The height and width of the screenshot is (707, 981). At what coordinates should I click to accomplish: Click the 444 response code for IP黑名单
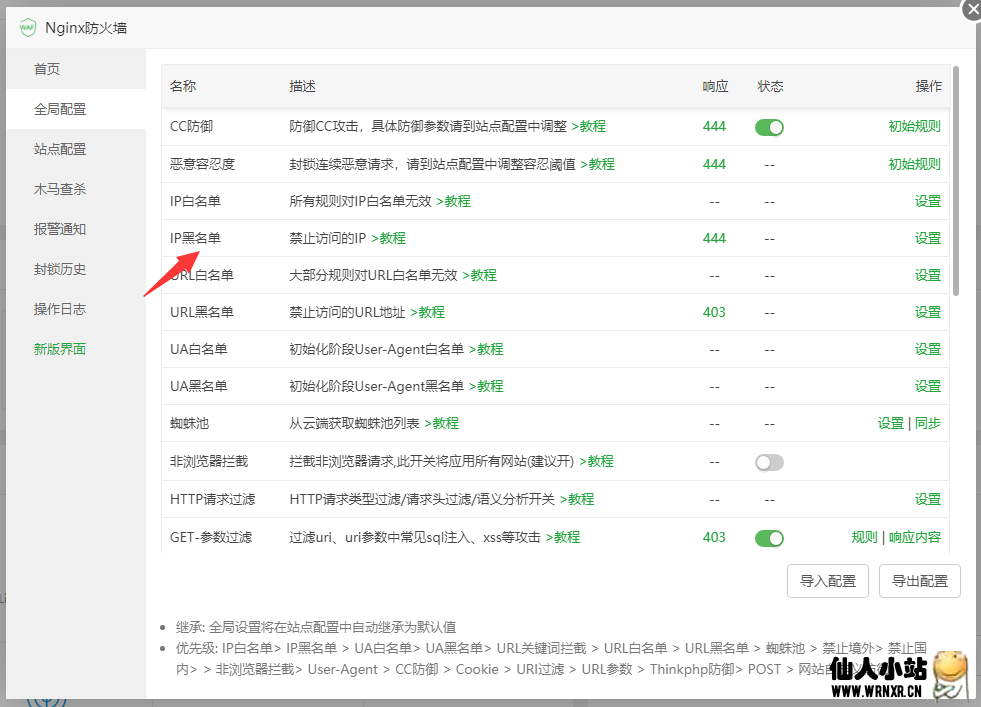point(714,238)
